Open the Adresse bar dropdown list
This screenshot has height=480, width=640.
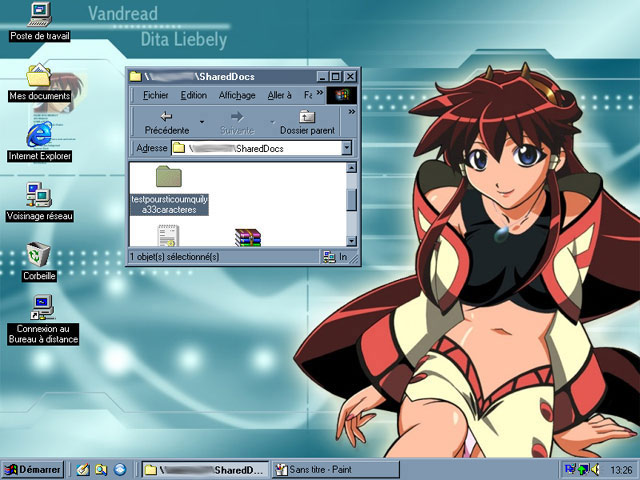click(347, 148)
